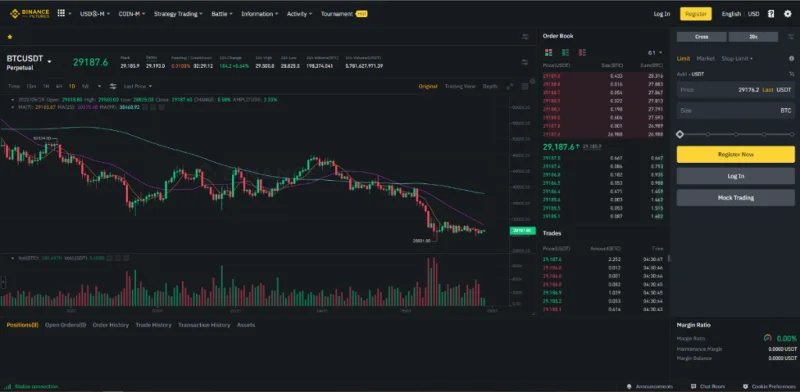
Task: Select the Market order tab
Action: 706,59
